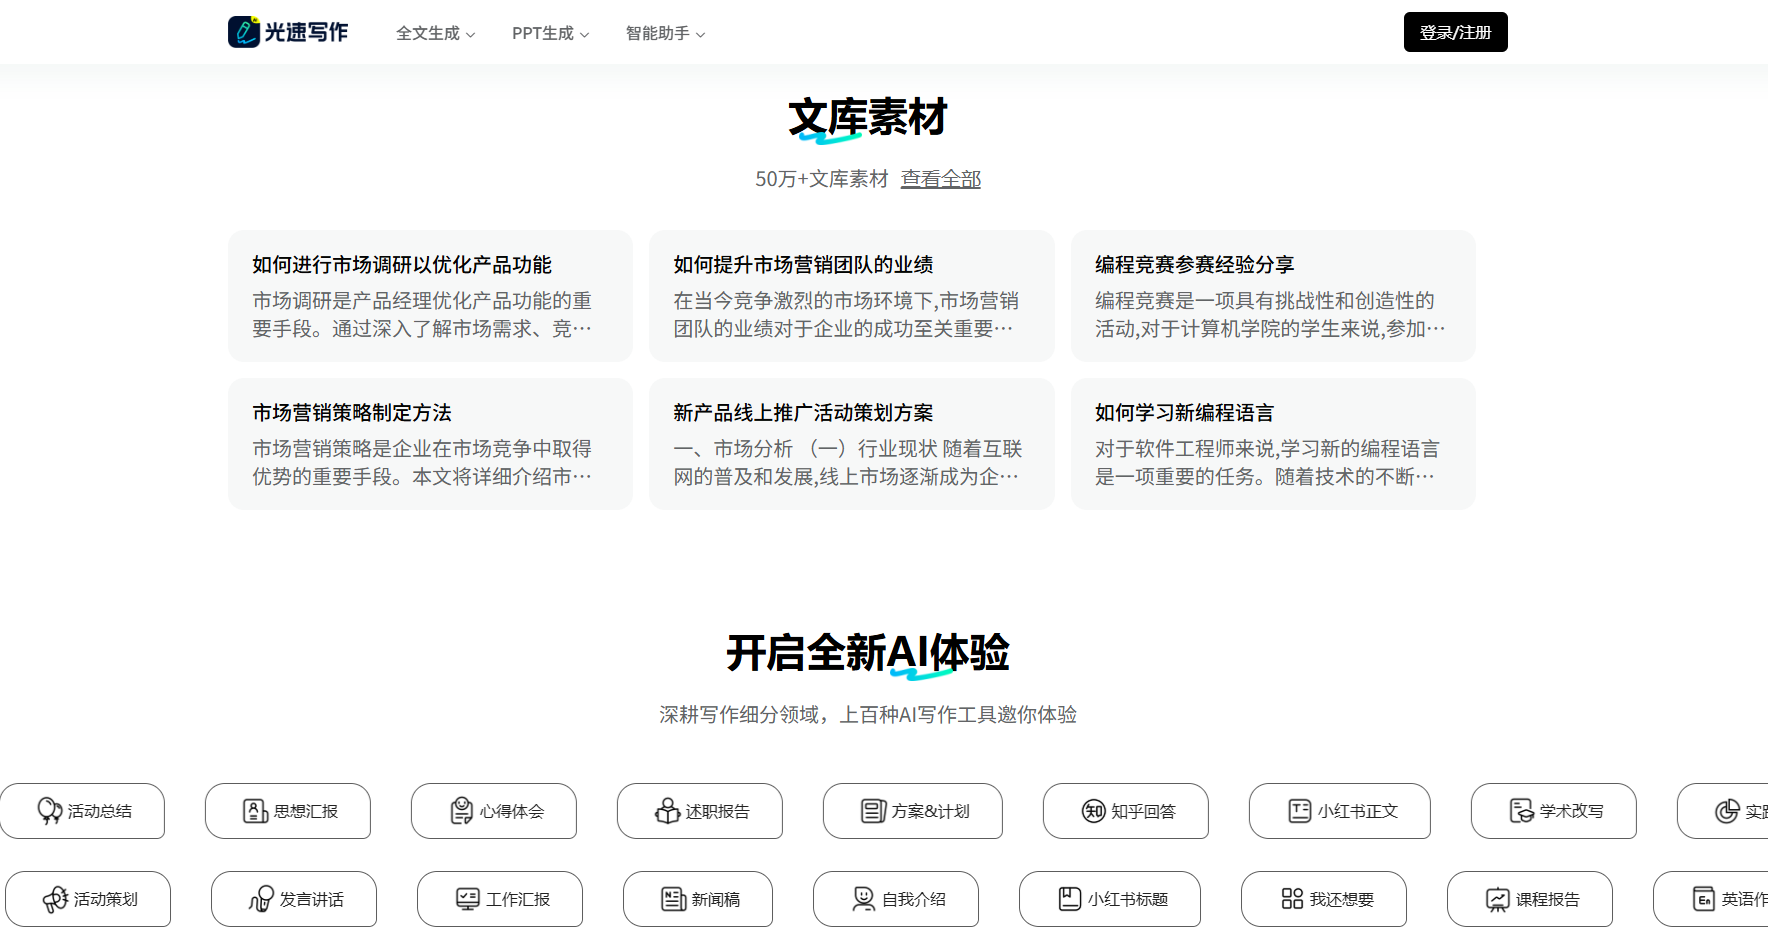Viewport: 1768px width, 931px height.
Task: Click the 工作汇报 presentation icon
Action: click(x=467, y=899)
